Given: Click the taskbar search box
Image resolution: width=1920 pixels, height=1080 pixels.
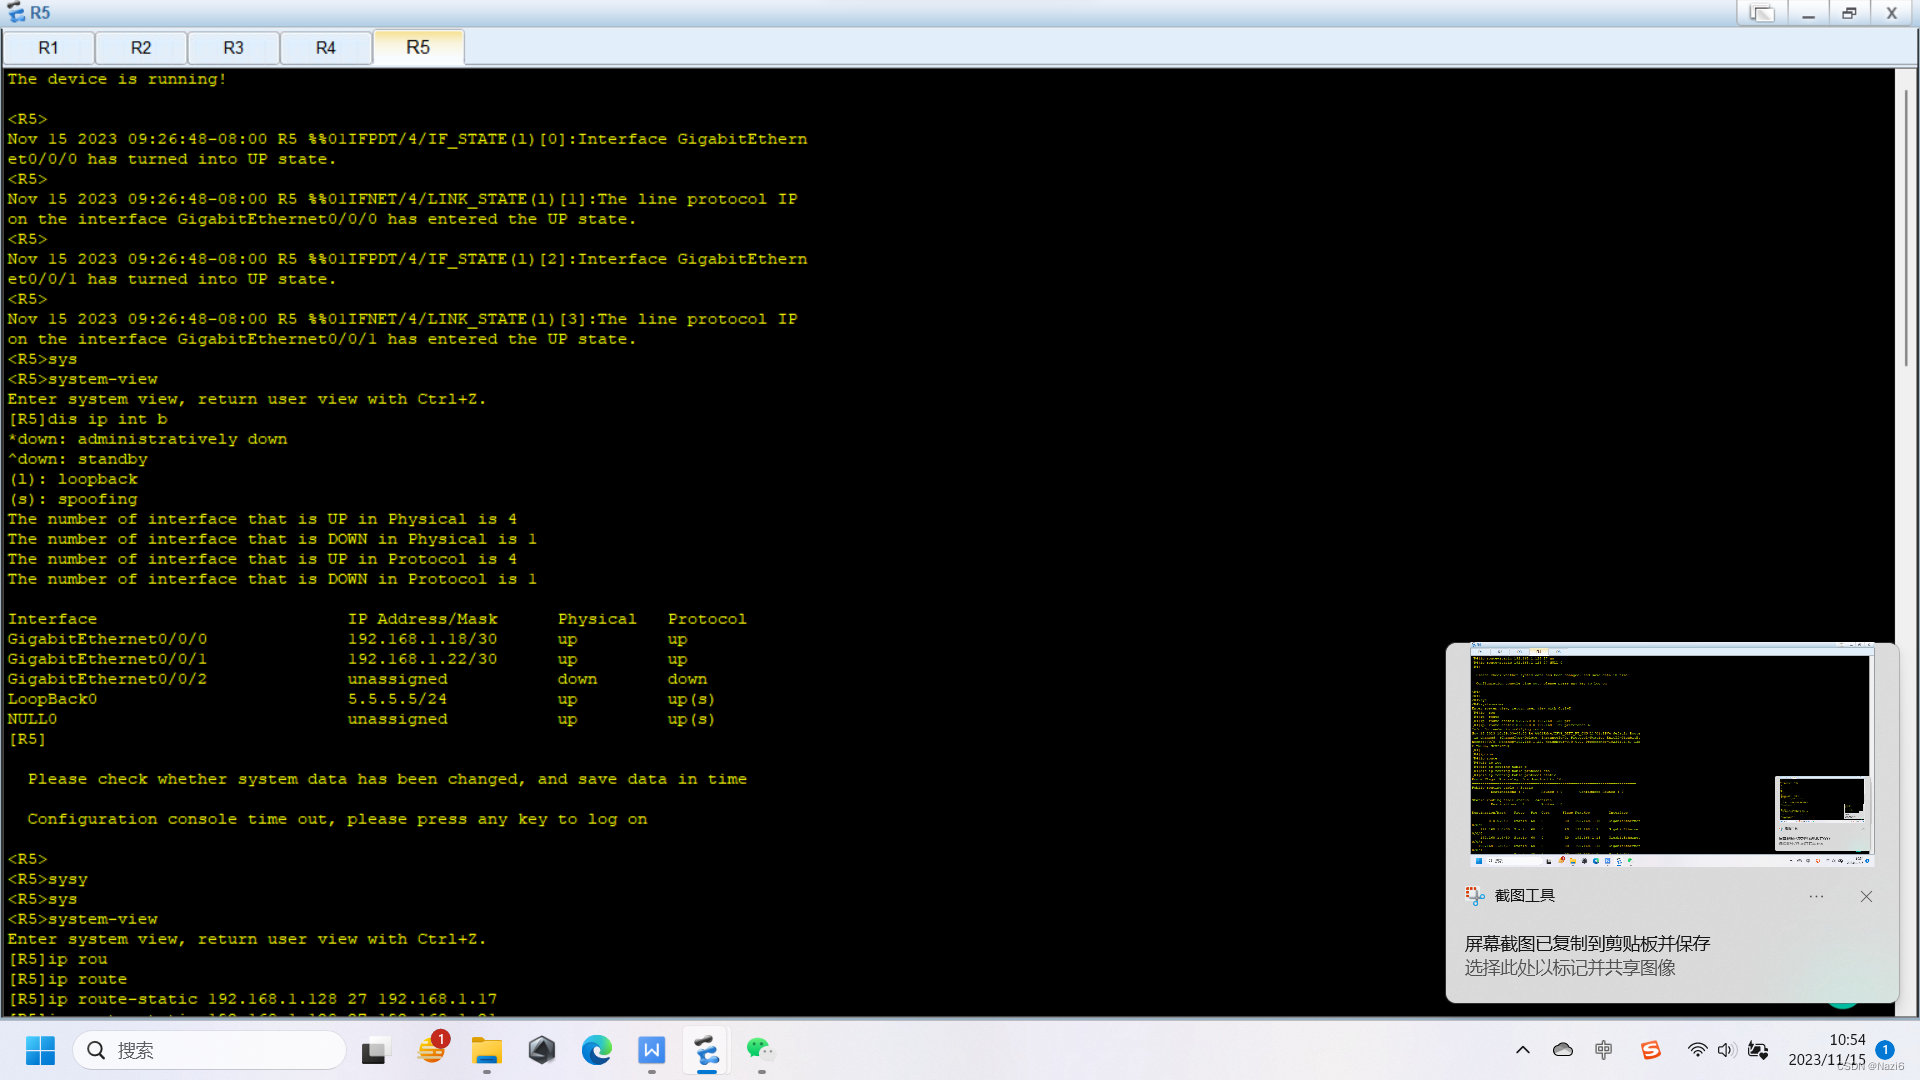Looking at the screenshot, I should click(210, 1050).
